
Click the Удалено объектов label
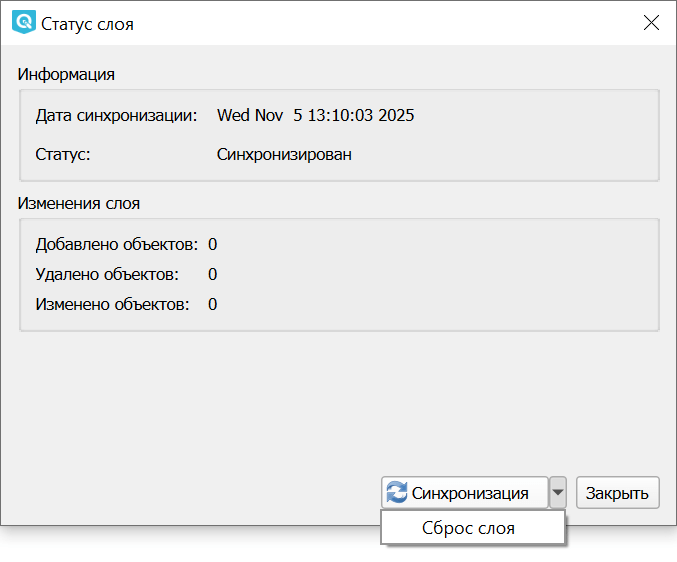point(107,274)
